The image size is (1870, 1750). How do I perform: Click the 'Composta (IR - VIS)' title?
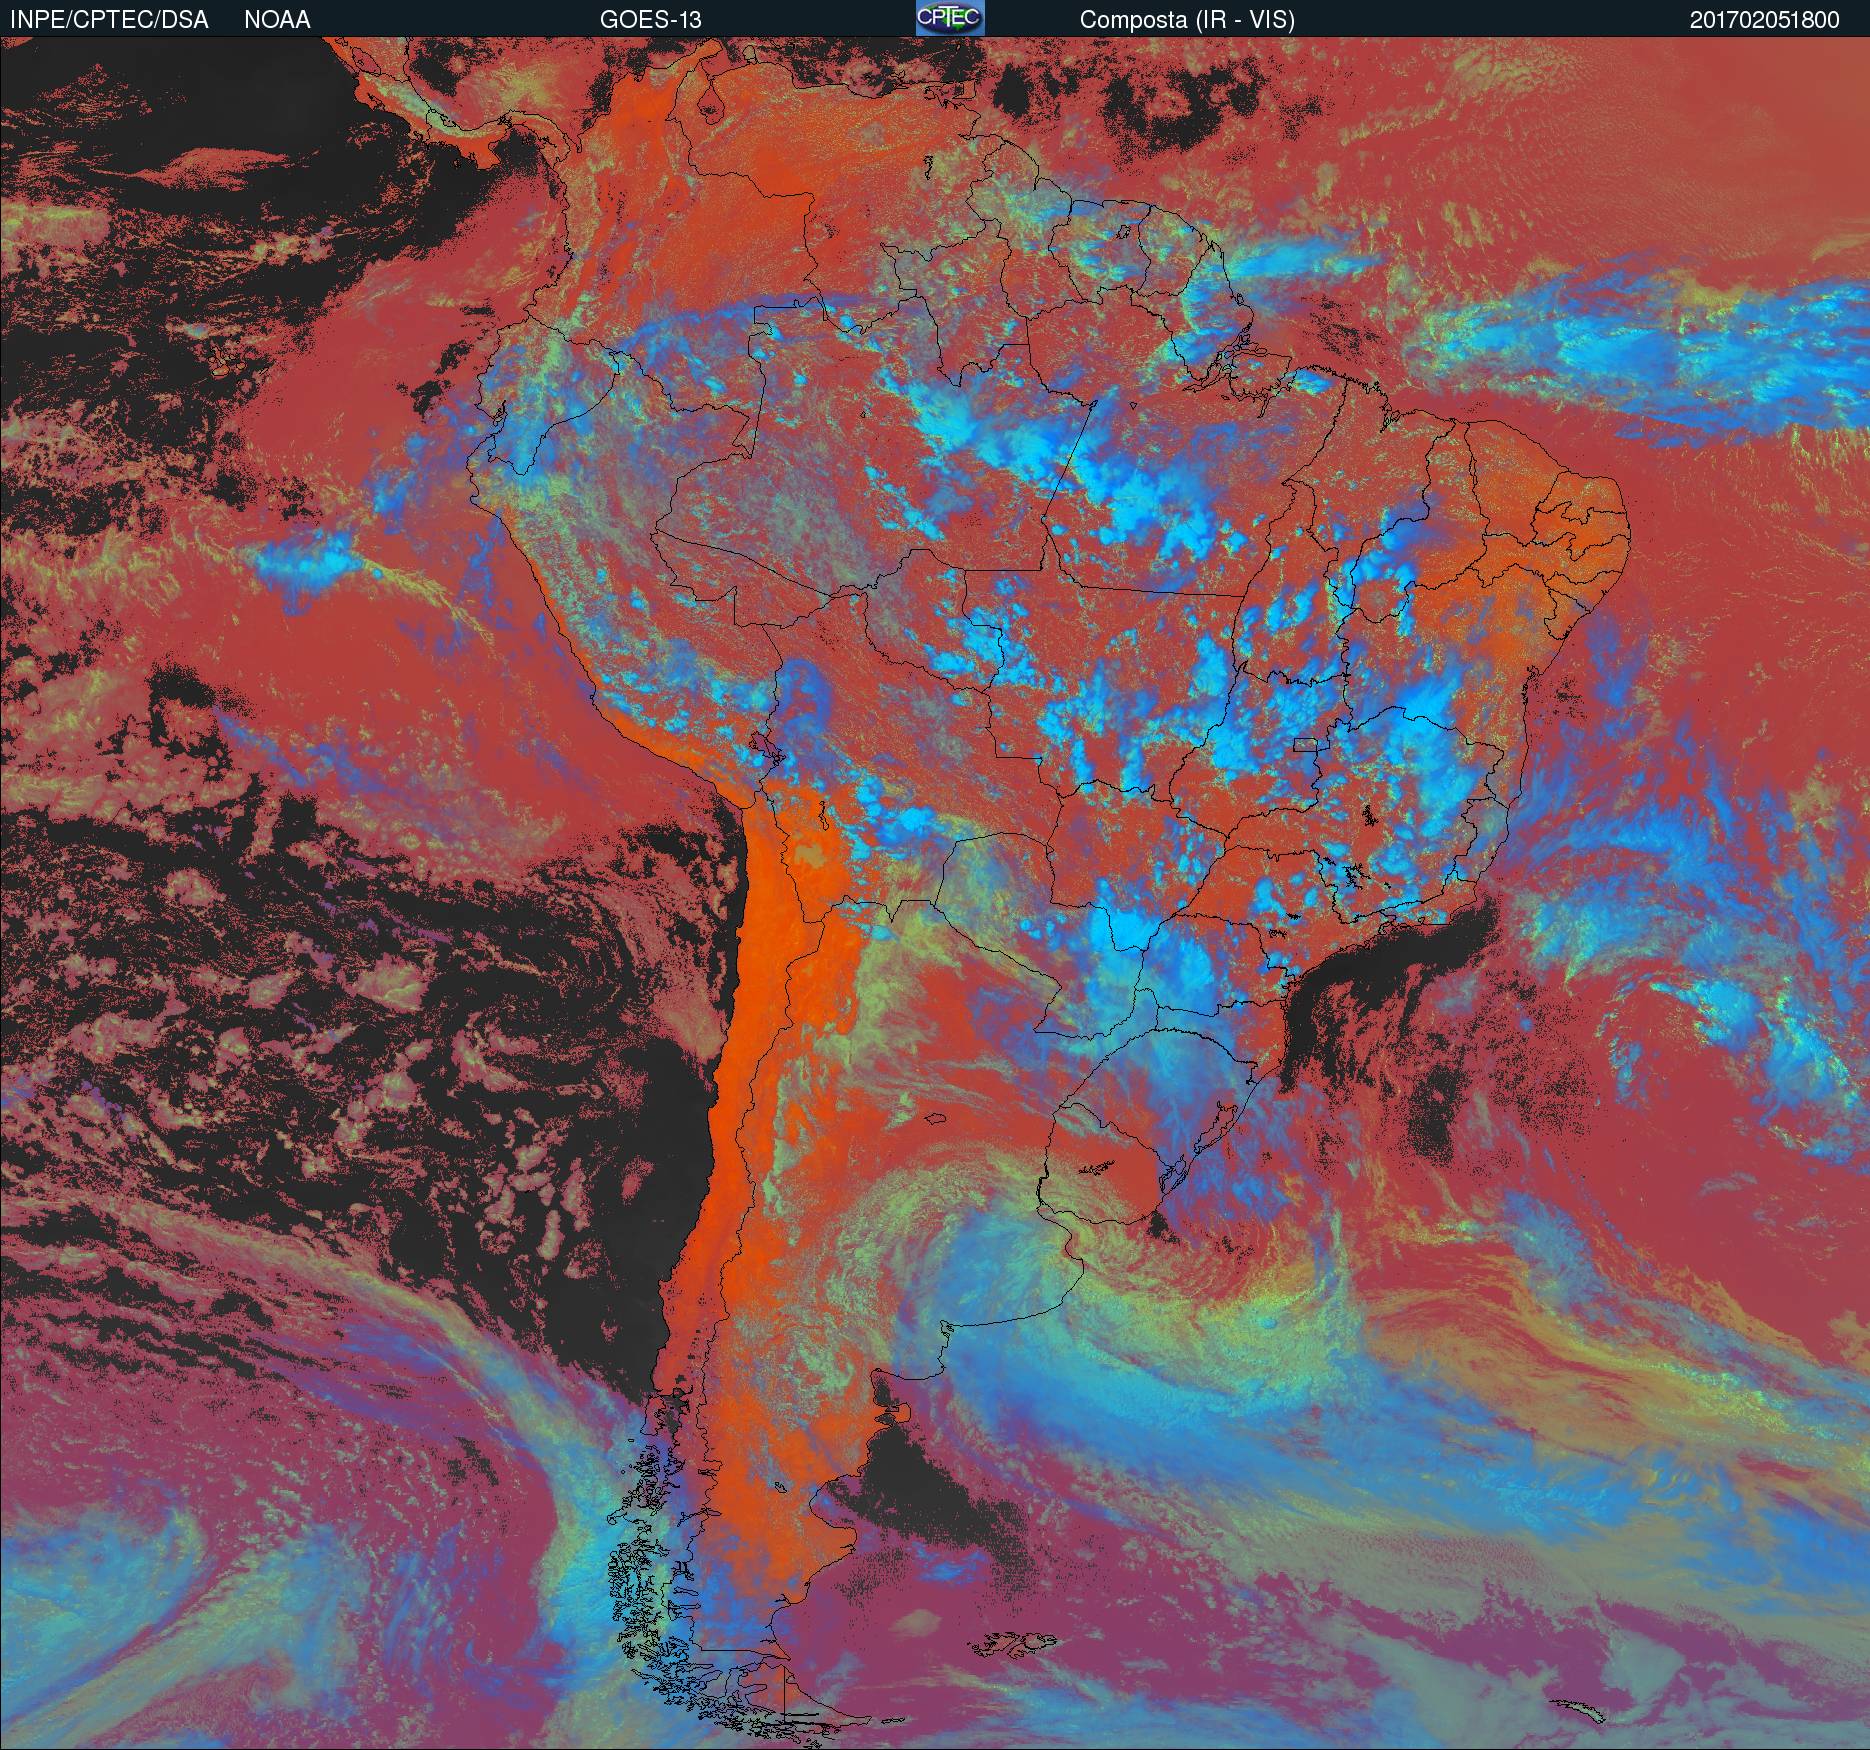click(1187, 20)
